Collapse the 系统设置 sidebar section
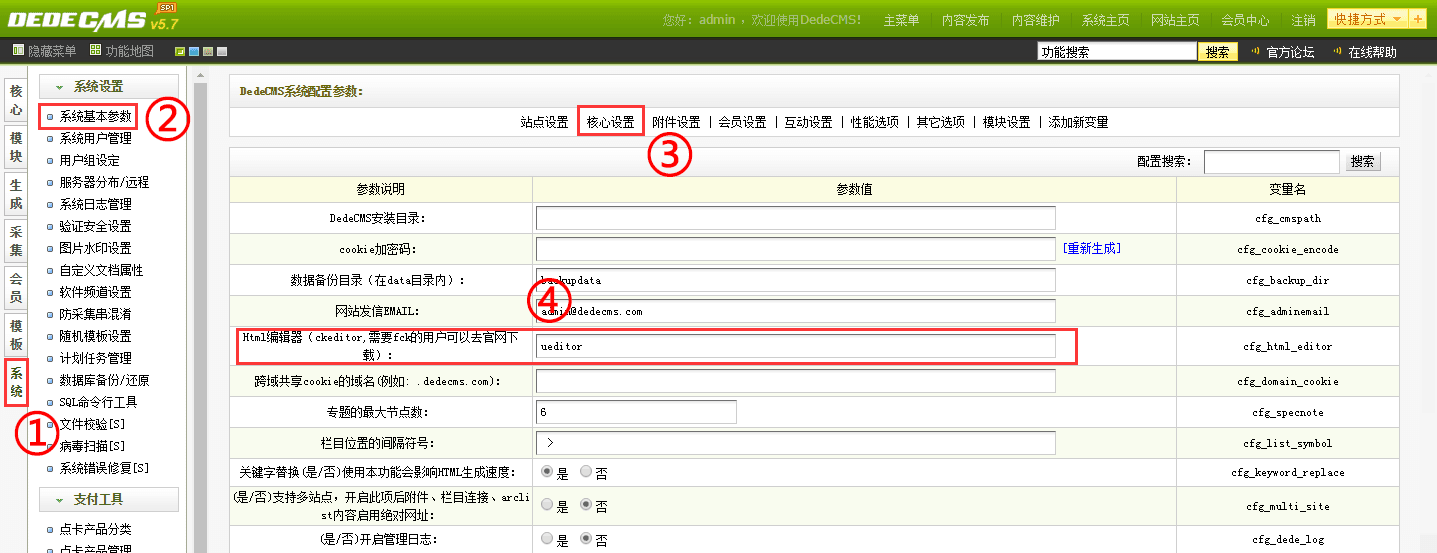The height and width of the screenshot is (553, 1437). [x=108, y=87]
